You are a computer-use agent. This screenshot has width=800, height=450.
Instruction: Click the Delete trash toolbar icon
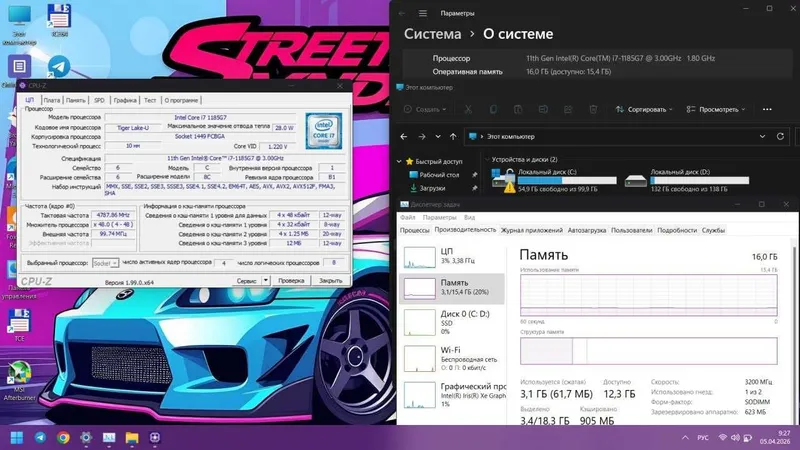point(593,109)
